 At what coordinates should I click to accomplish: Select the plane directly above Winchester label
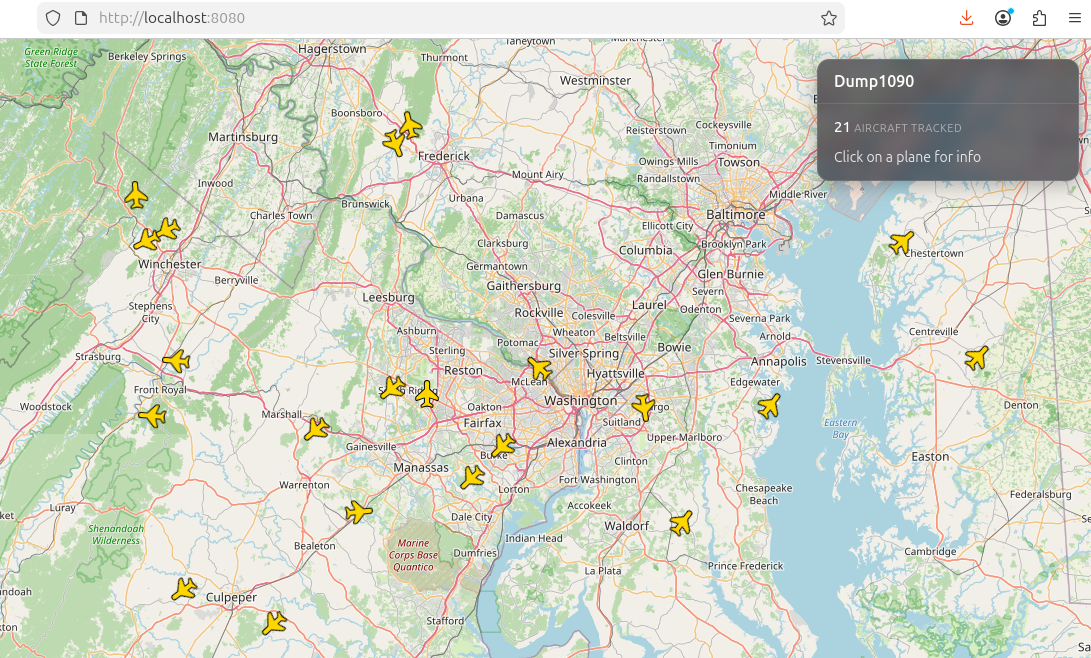tap(146, 240)
